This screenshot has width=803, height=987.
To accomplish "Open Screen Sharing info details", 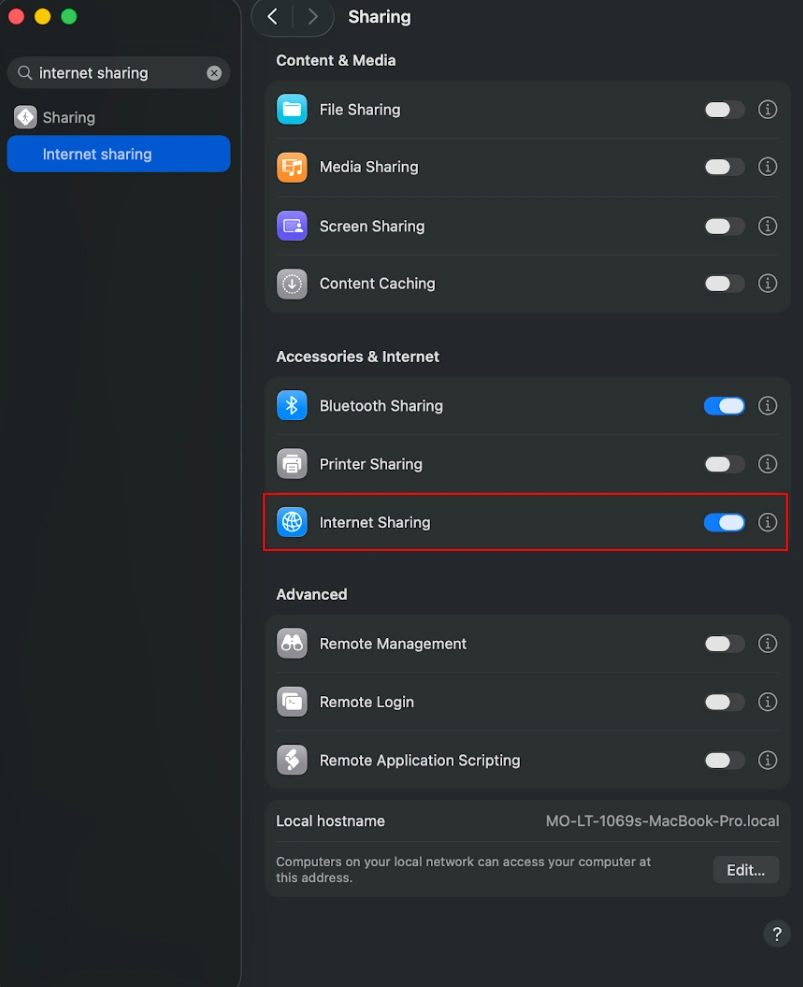I will pyautogui.click(x=767, y=226).
